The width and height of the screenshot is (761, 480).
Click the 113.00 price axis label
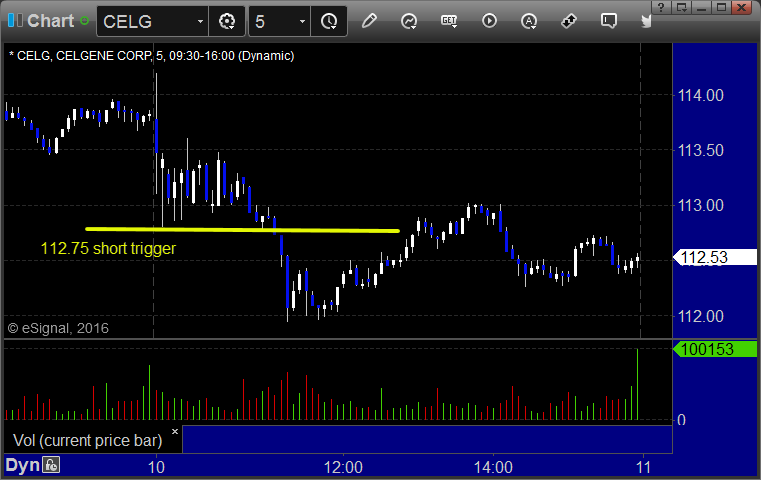pos(700,205)
